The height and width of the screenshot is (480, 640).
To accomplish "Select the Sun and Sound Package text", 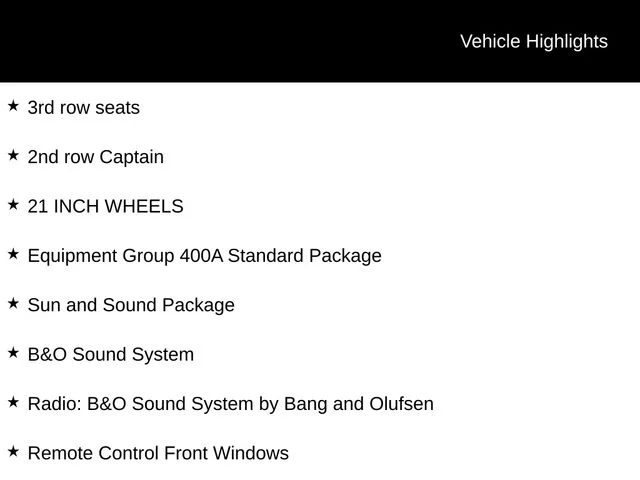I will 131,306.
